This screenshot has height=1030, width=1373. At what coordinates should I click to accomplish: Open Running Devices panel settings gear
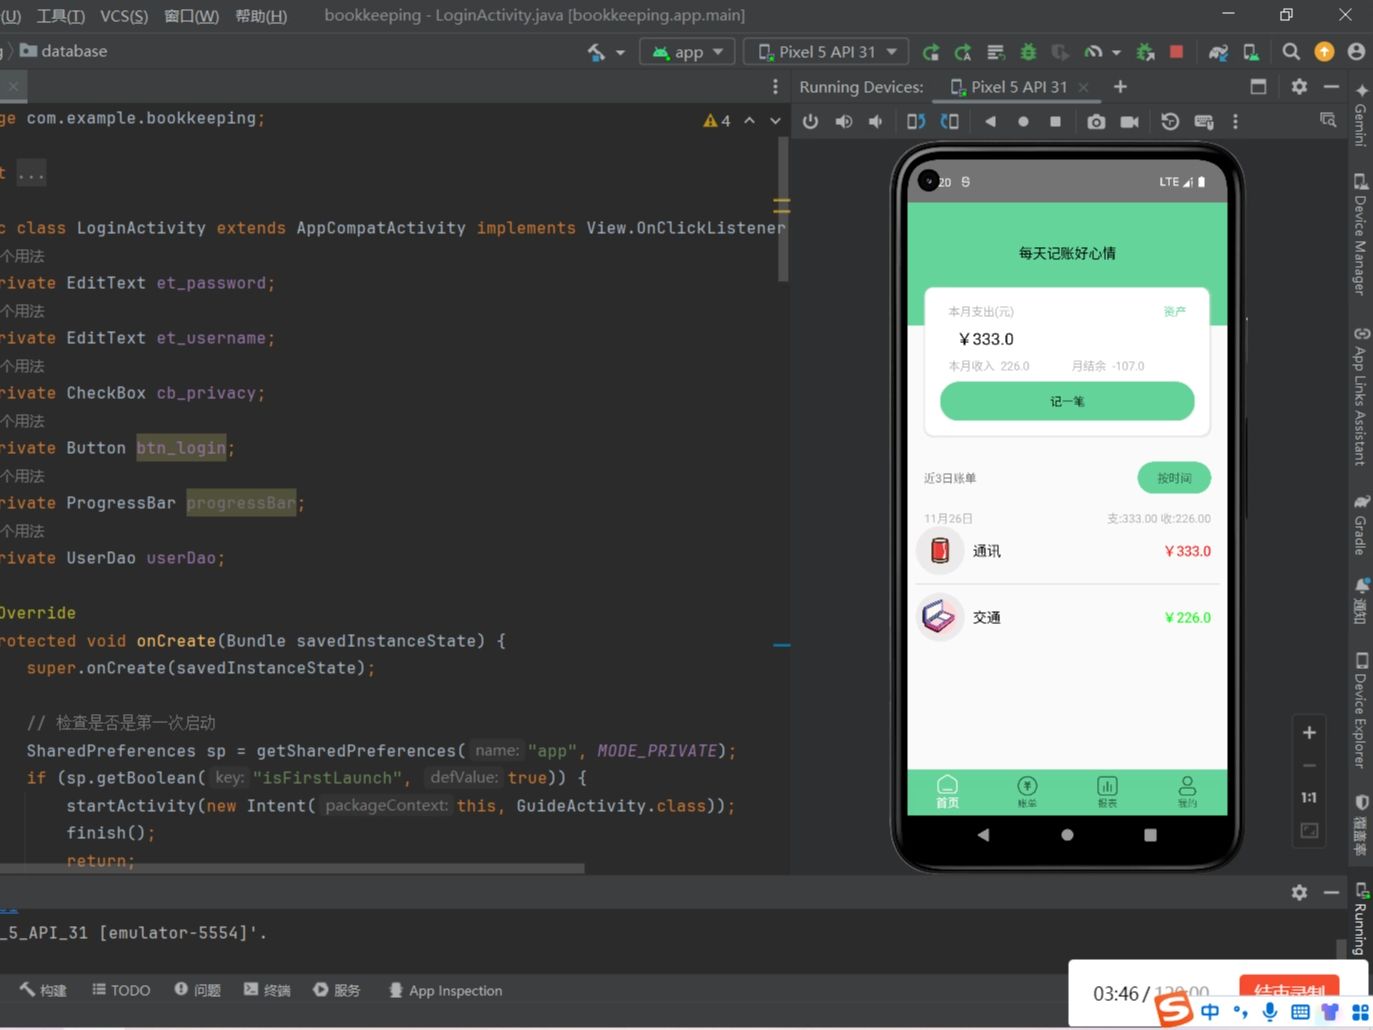(x=1299, y=87)
